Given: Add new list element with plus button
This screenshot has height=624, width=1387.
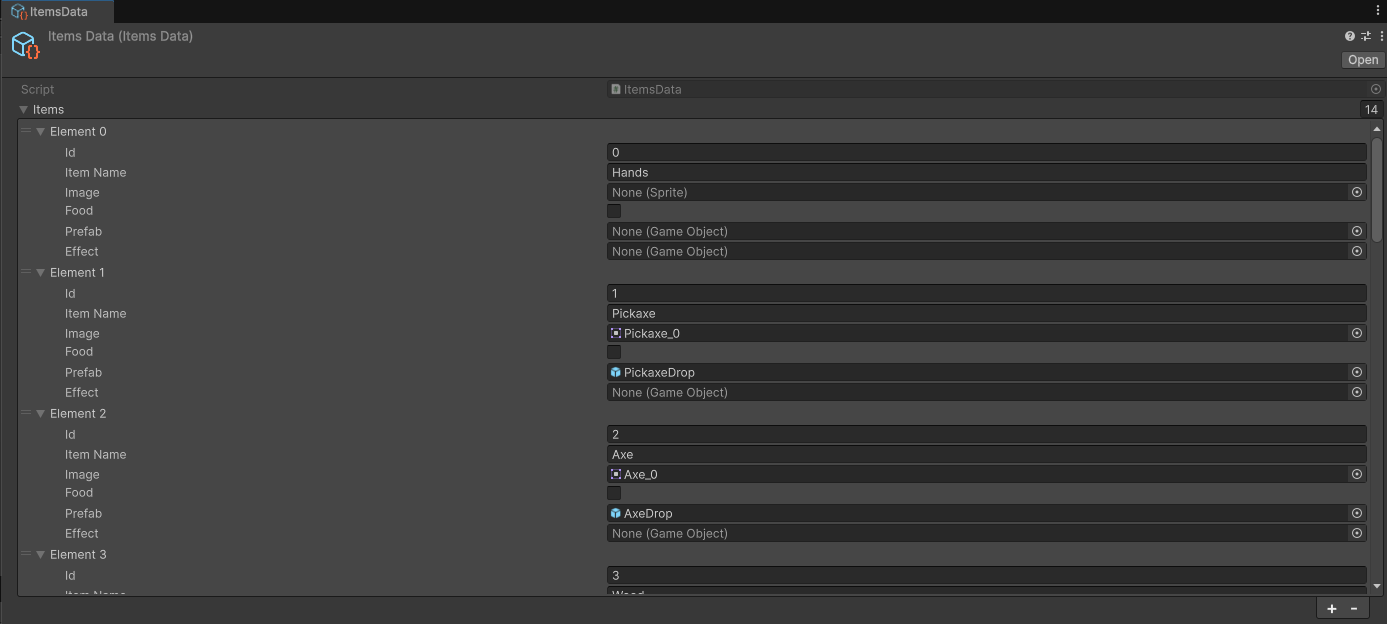Looking at the screenshot, I should tap(1331, 609).
